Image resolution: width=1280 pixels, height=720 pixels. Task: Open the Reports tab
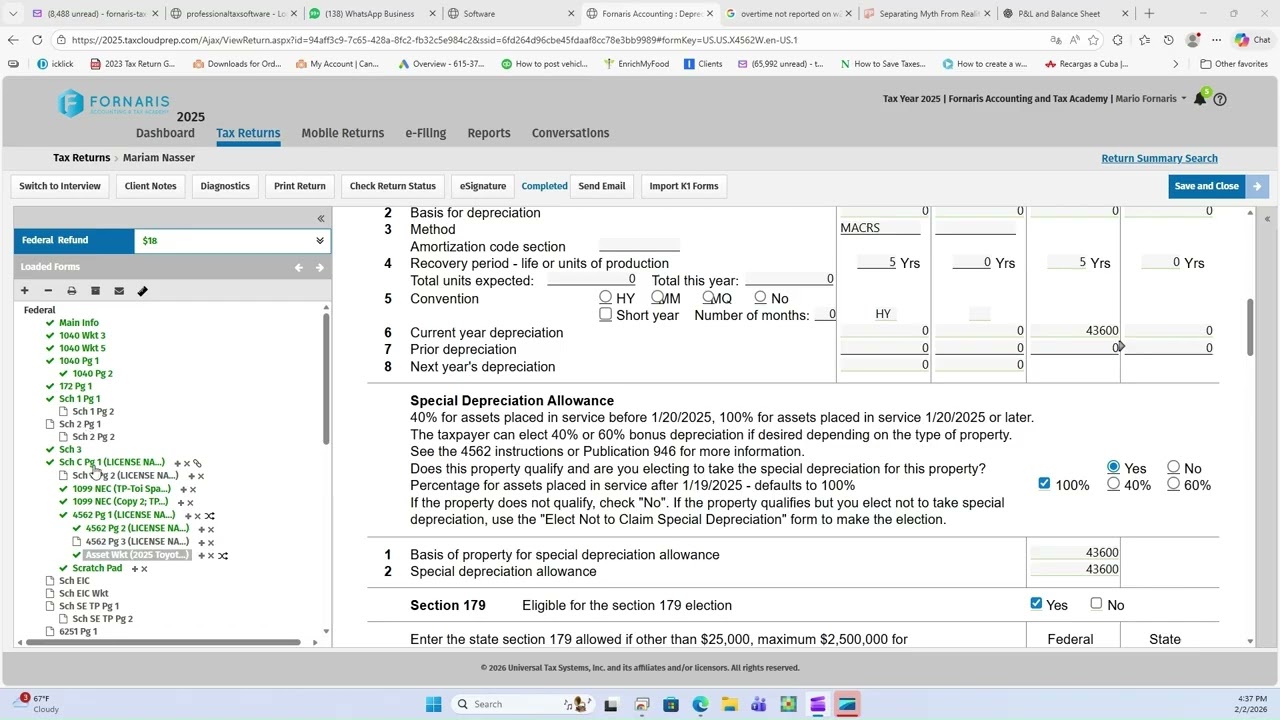pyautogui.click(x=489, y=133)
